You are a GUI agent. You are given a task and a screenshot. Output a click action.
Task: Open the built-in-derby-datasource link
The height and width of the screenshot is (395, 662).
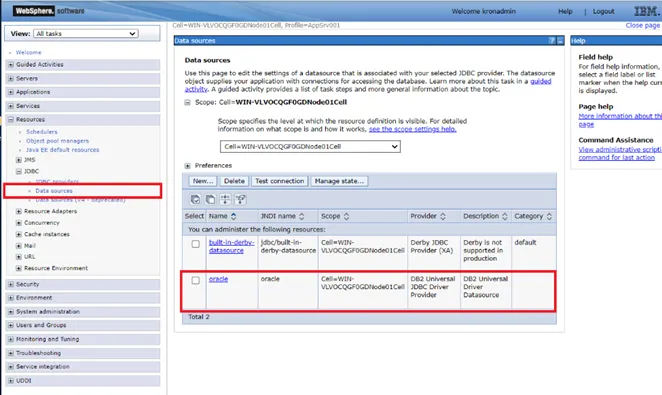point(231,246)
